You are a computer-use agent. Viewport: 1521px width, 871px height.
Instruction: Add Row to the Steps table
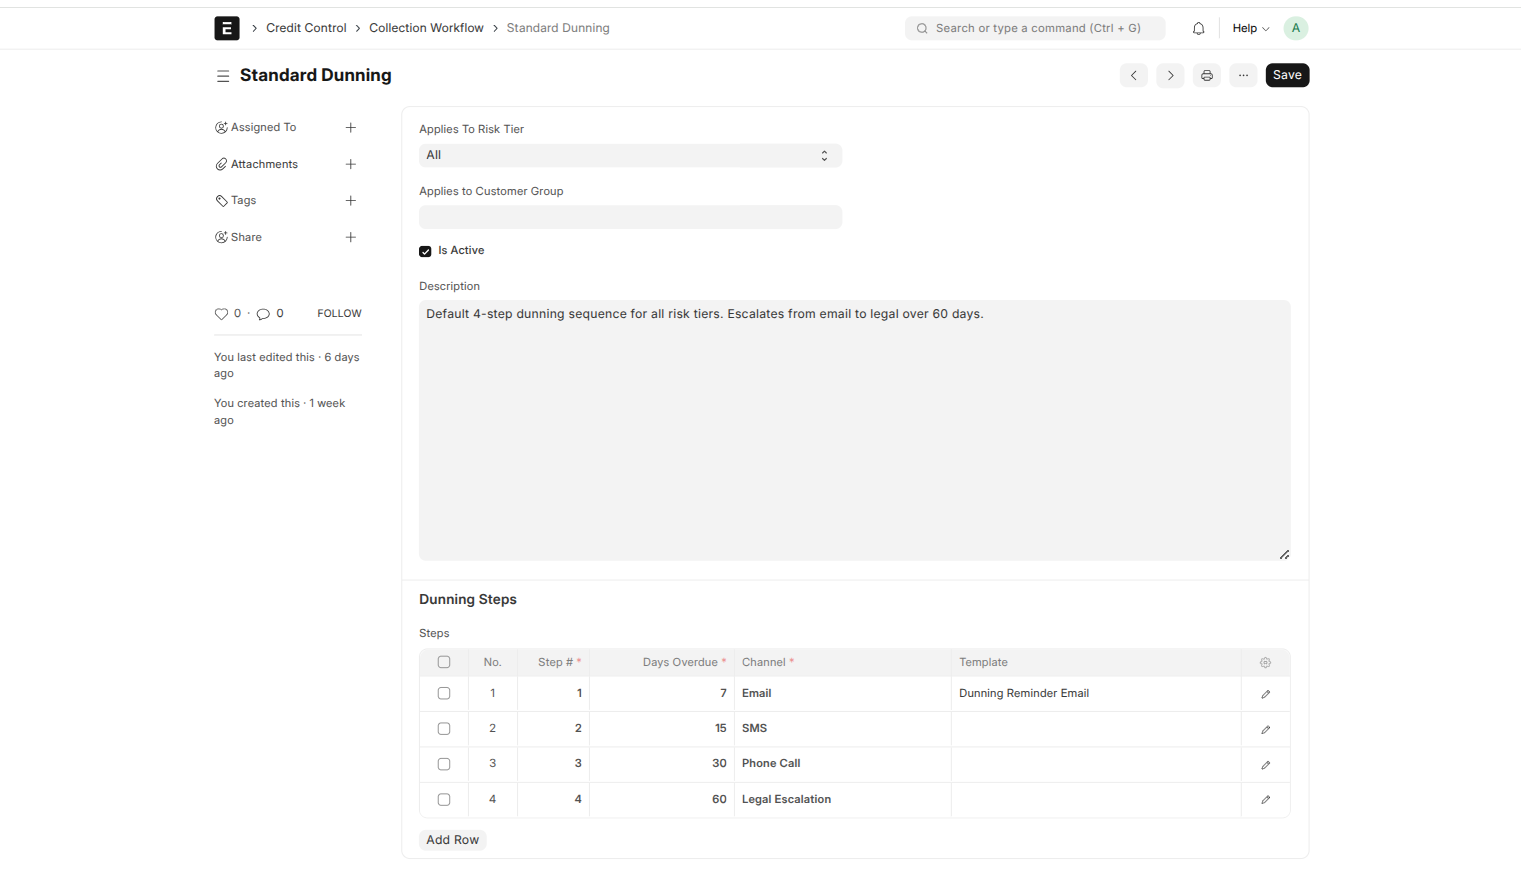(452, 840)
